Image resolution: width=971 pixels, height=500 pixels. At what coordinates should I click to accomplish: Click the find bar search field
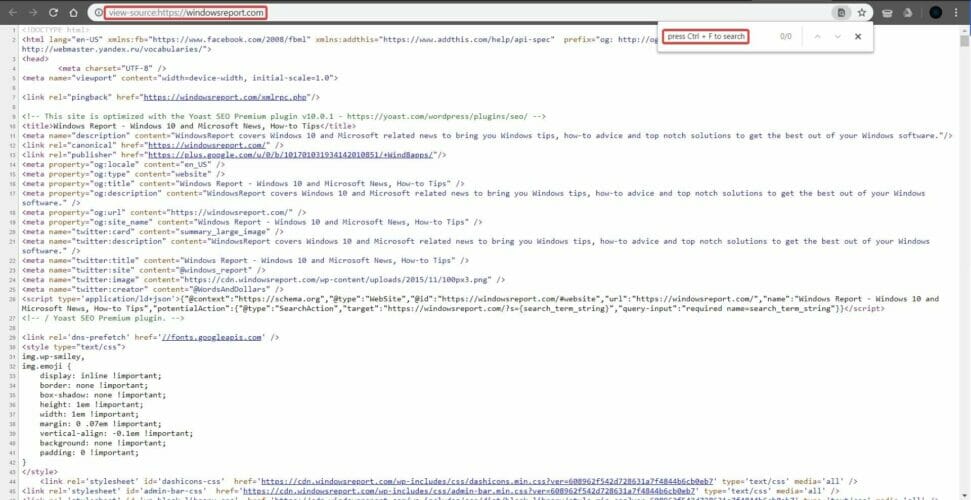tap(706, 37)
